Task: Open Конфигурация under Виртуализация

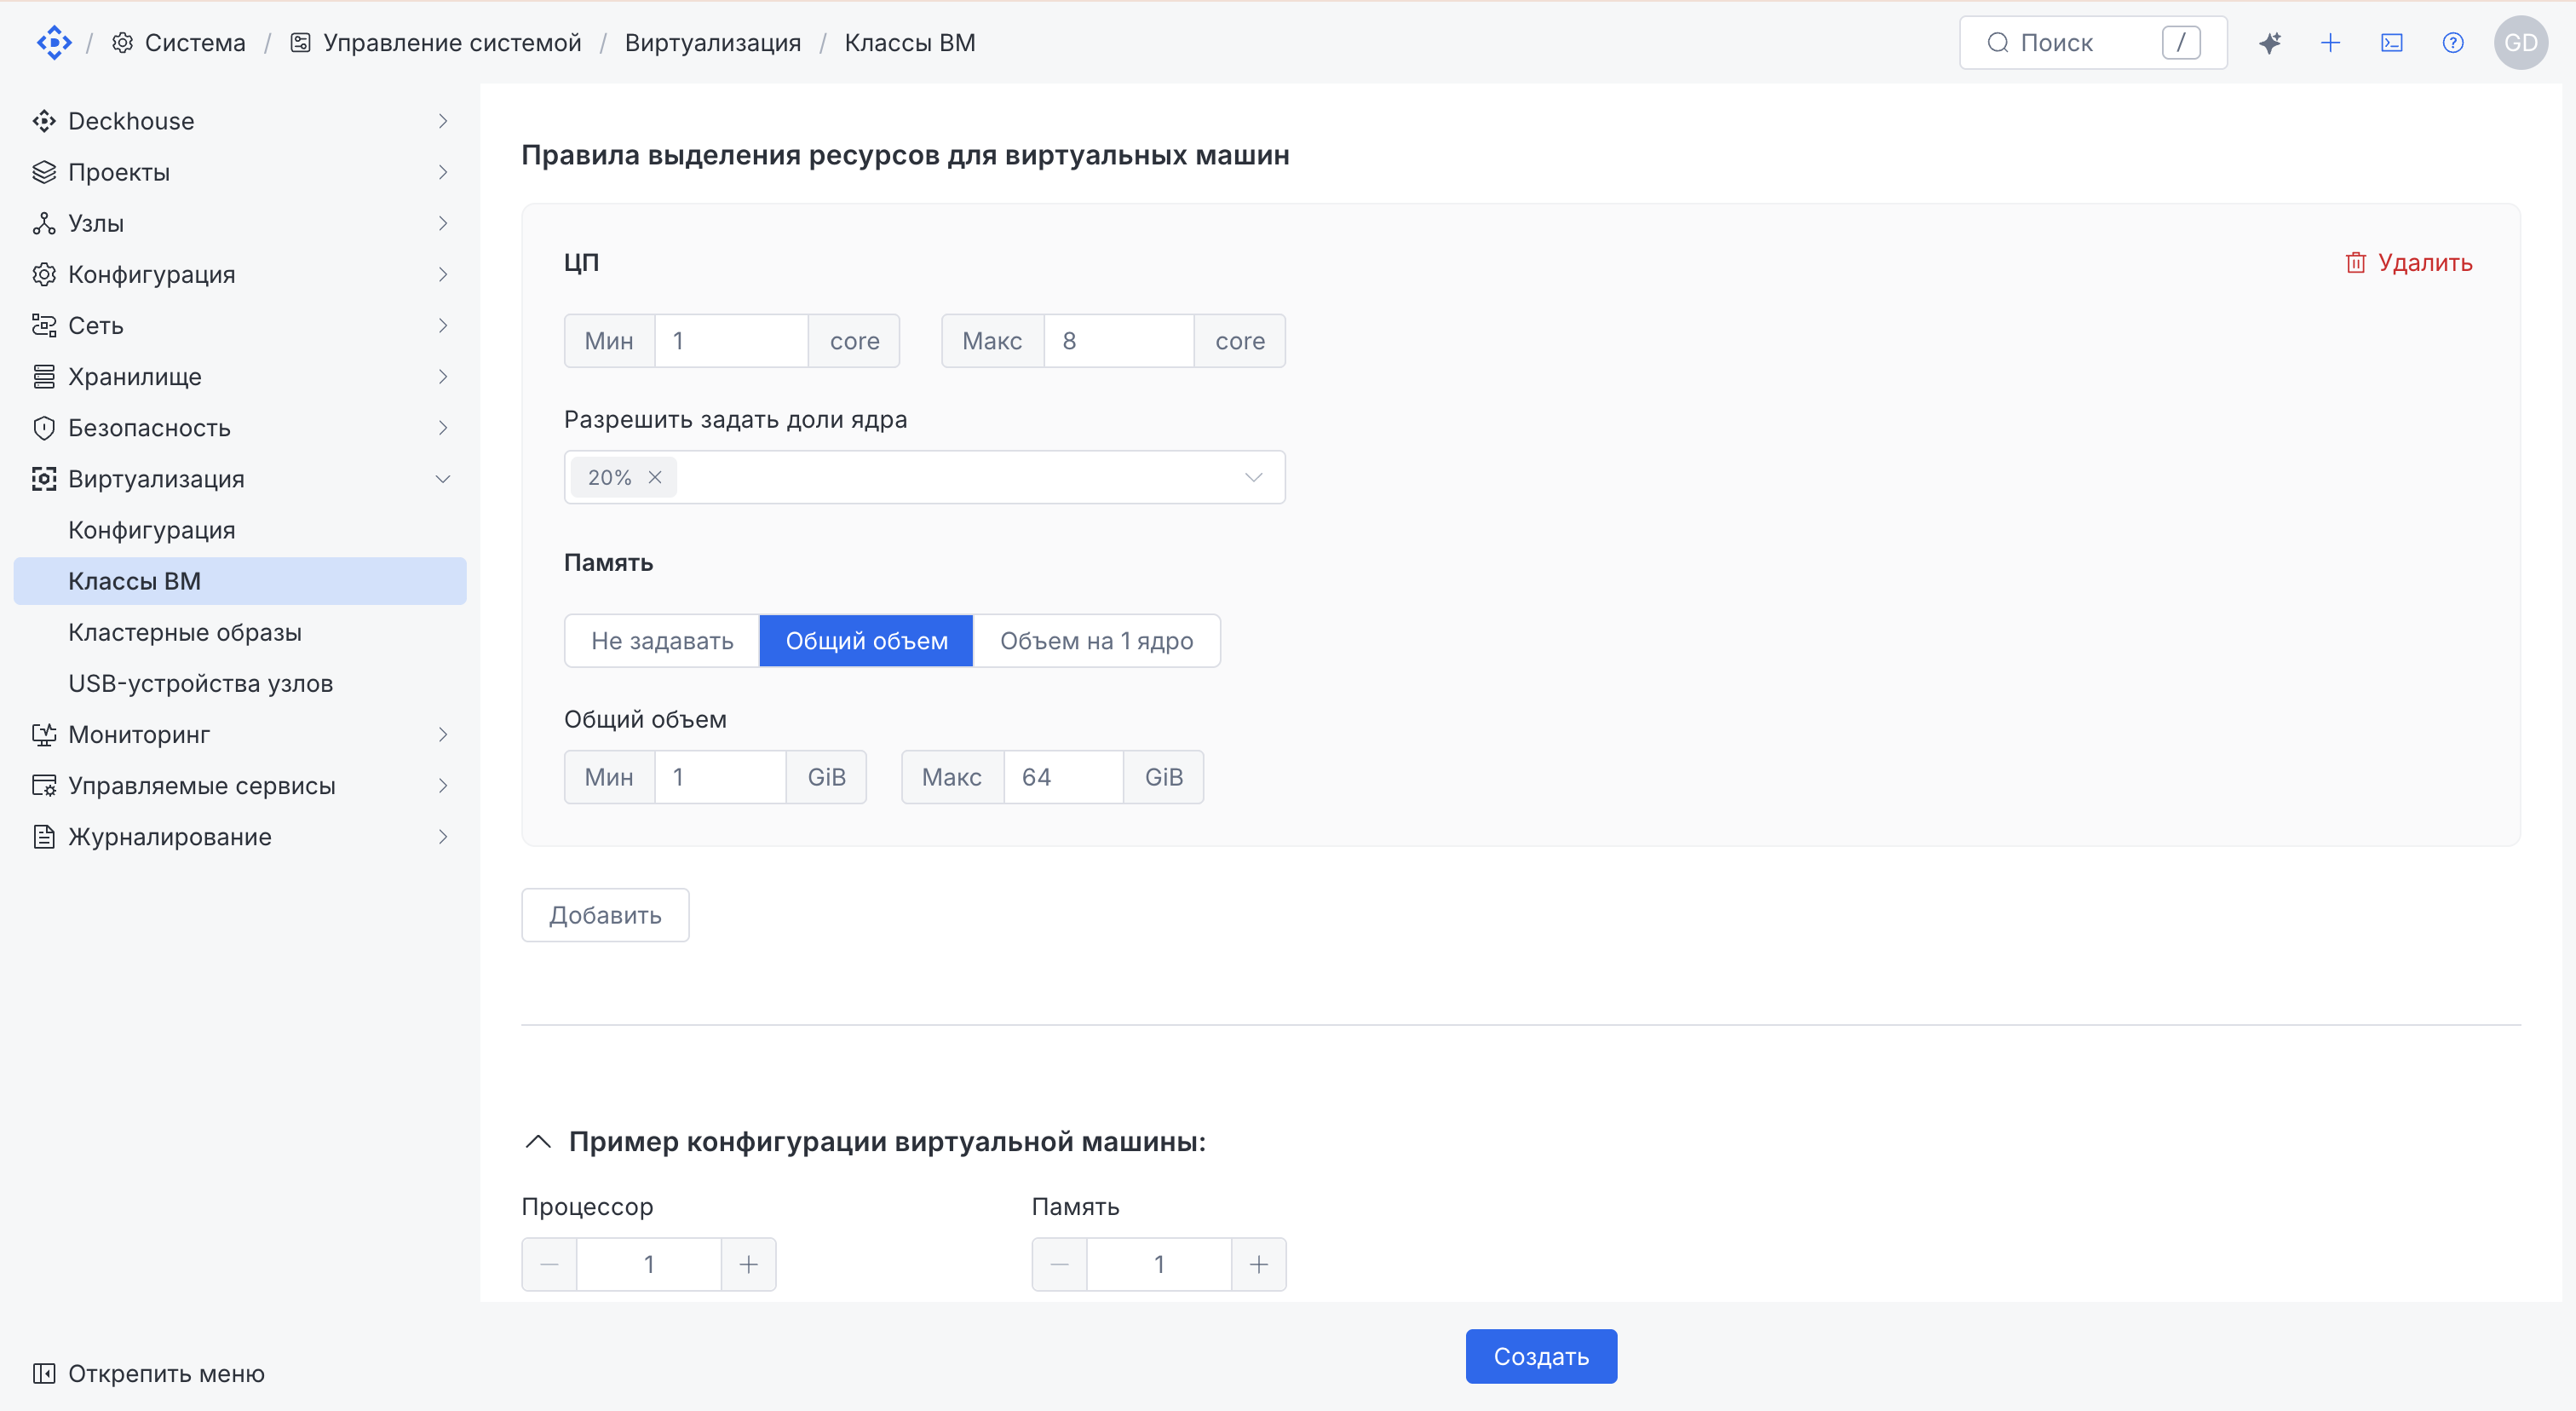Action: pos(240,530)
